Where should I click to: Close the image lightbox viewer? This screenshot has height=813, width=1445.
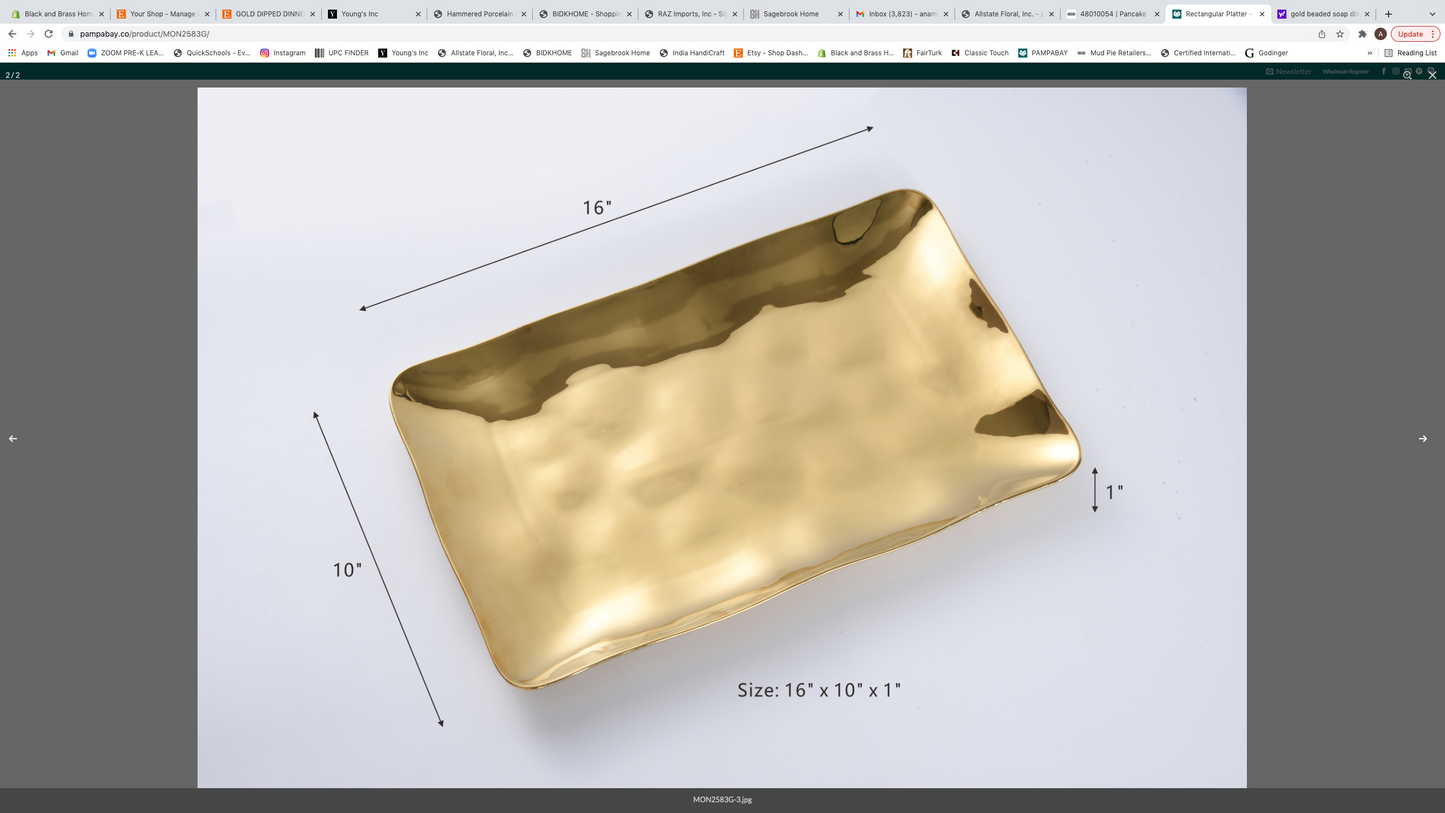1432,75
